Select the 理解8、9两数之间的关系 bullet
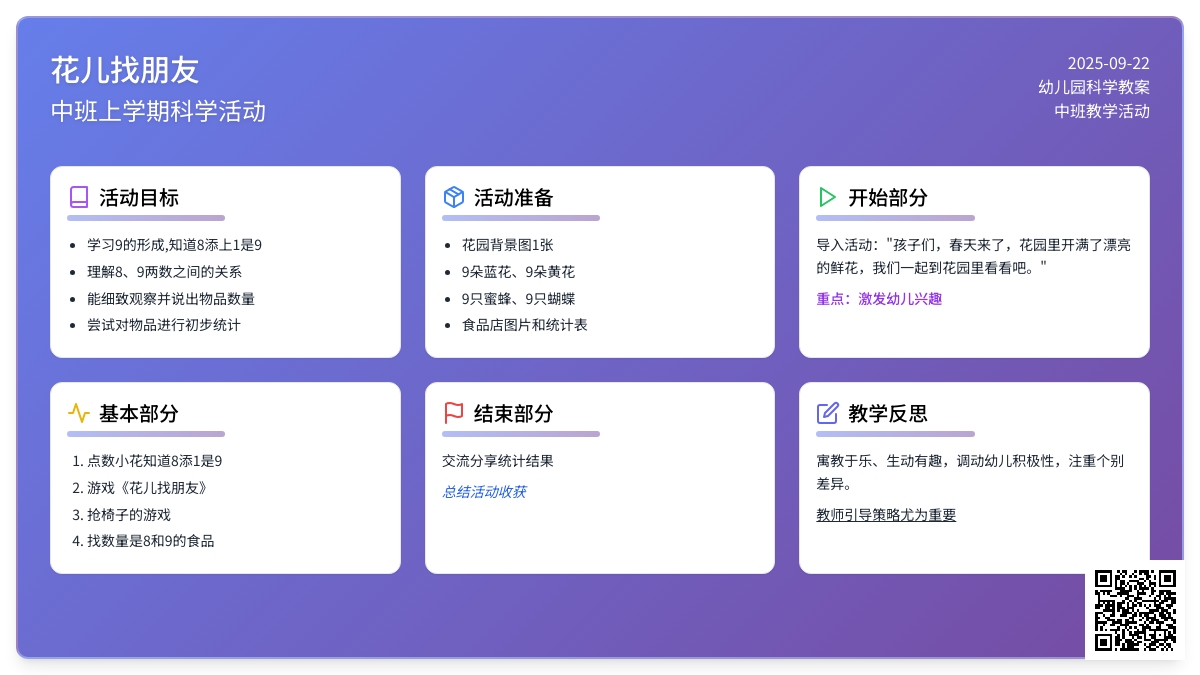Viewport: 1200px width, 675px height. pyautogui.click(x=164, y=272)
